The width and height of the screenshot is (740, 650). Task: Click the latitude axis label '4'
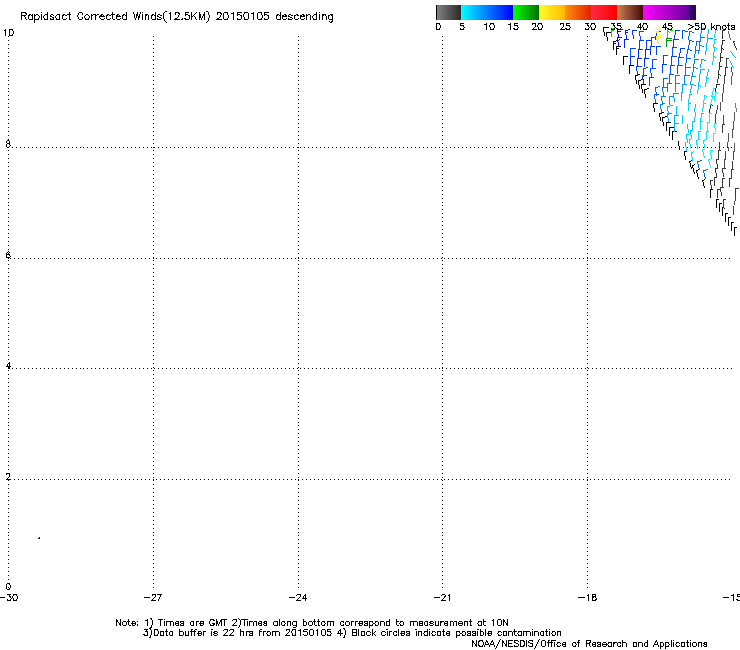click(8, 365)
